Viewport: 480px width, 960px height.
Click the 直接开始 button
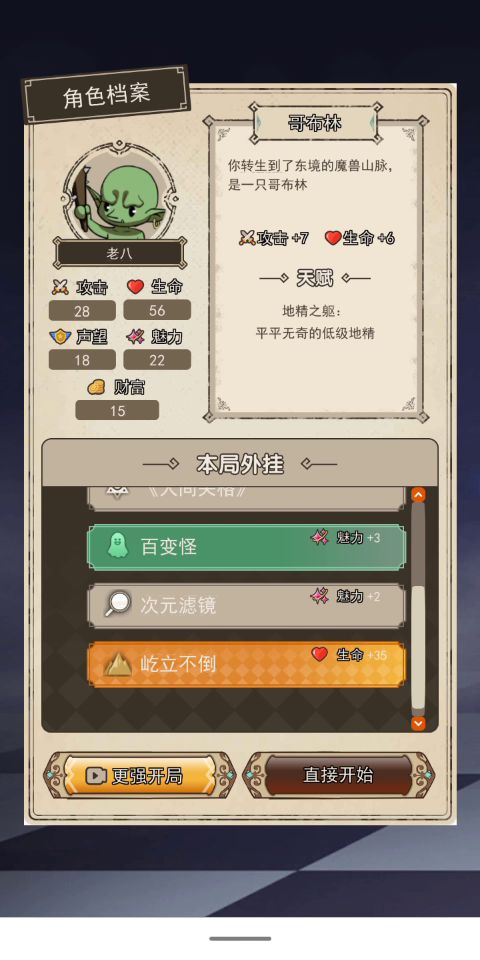[x=339, y=775]
